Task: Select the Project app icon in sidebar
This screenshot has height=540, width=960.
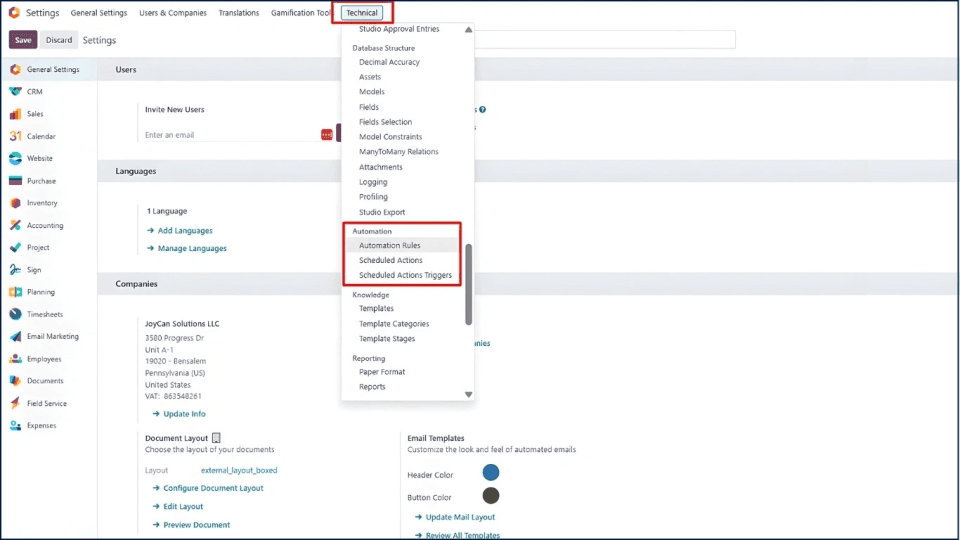Action: pyautogui.click(x=15, y=247)
